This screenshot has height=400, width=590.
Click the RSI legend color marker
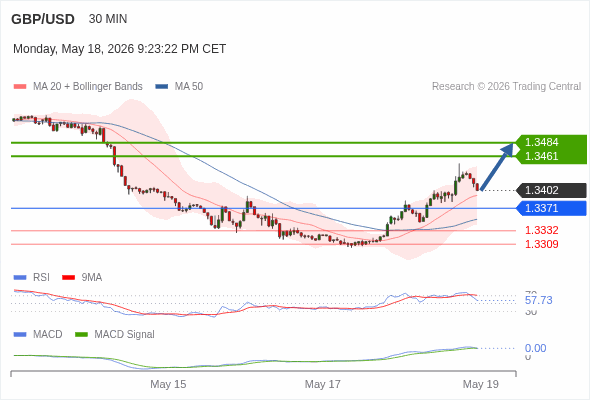coord(20,278)
